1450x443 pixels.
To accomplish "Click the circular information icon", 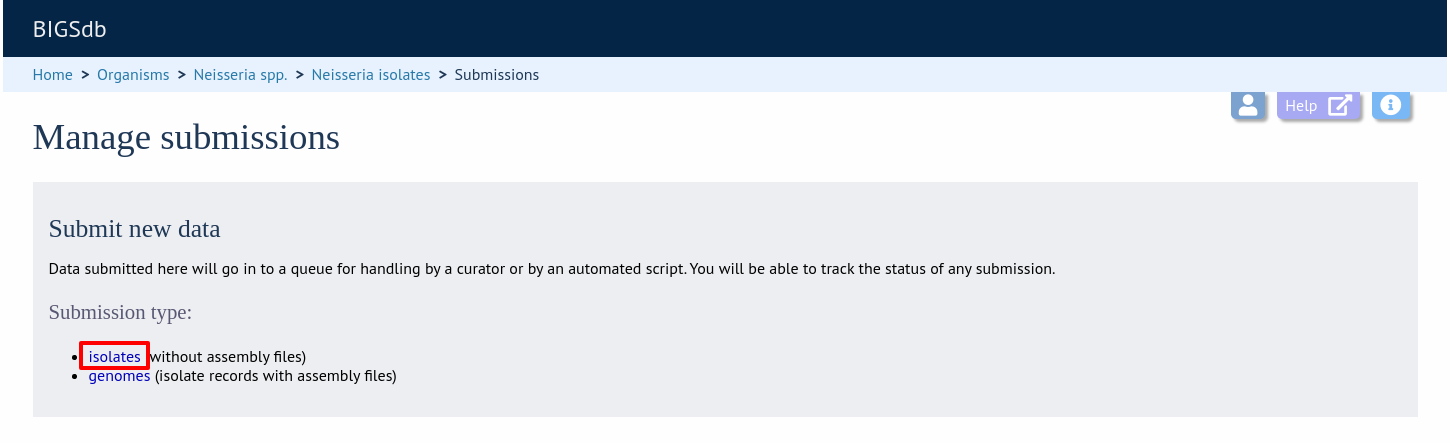I will click(x=1391, y=105).
